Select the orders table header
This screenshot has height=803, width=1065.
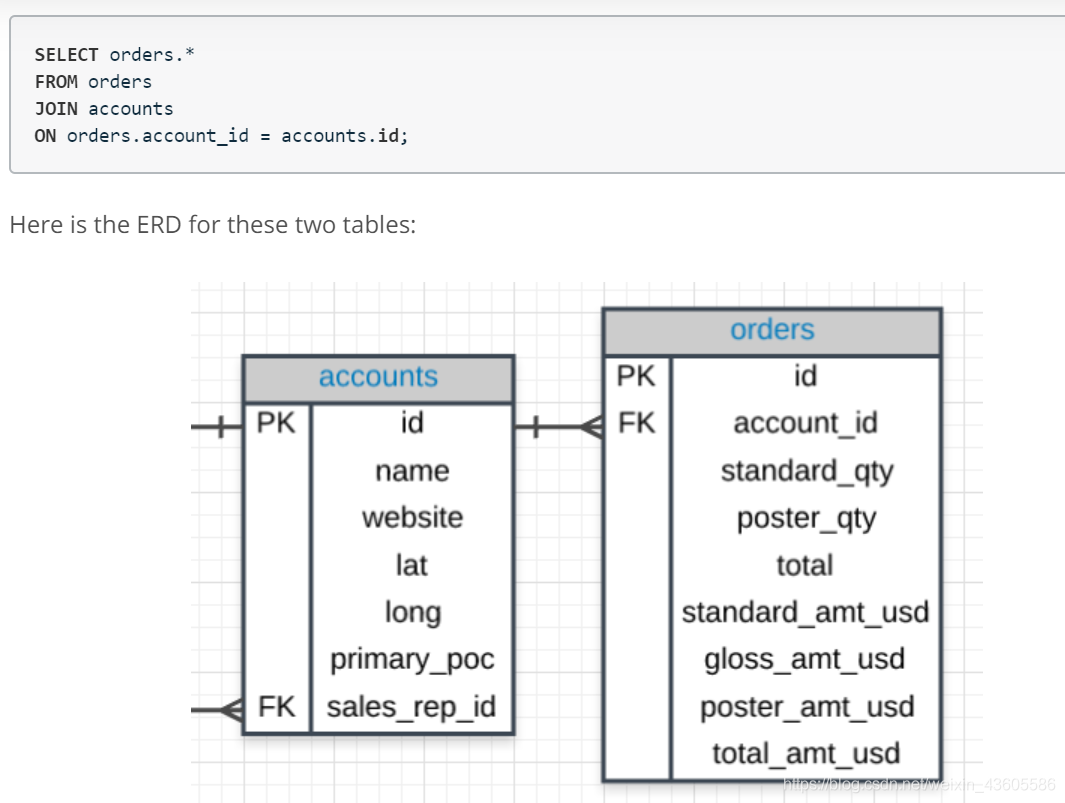[772, 330]
